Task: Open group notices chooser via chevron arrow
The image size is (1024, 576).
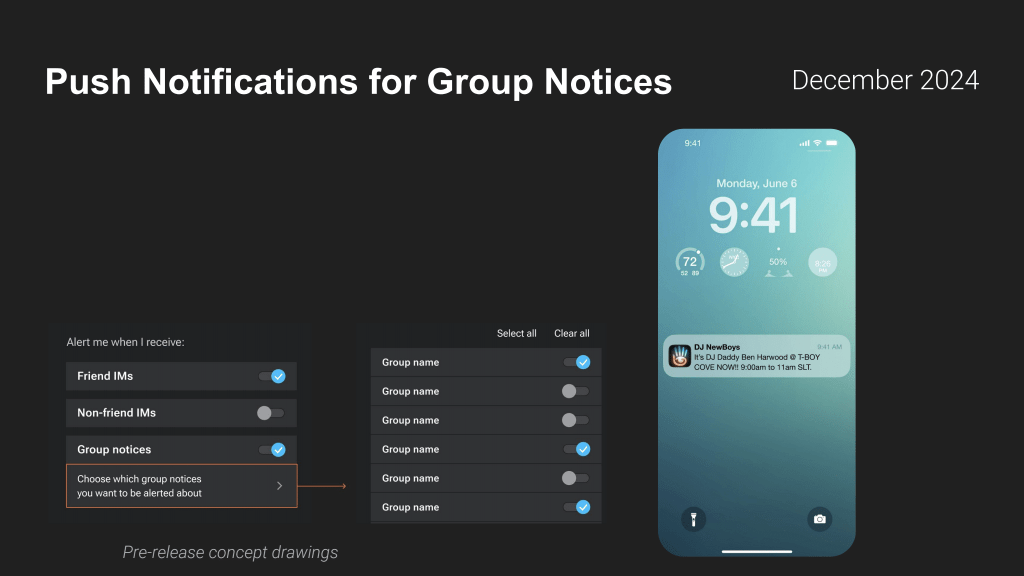Action: click(x=279, y=486)
